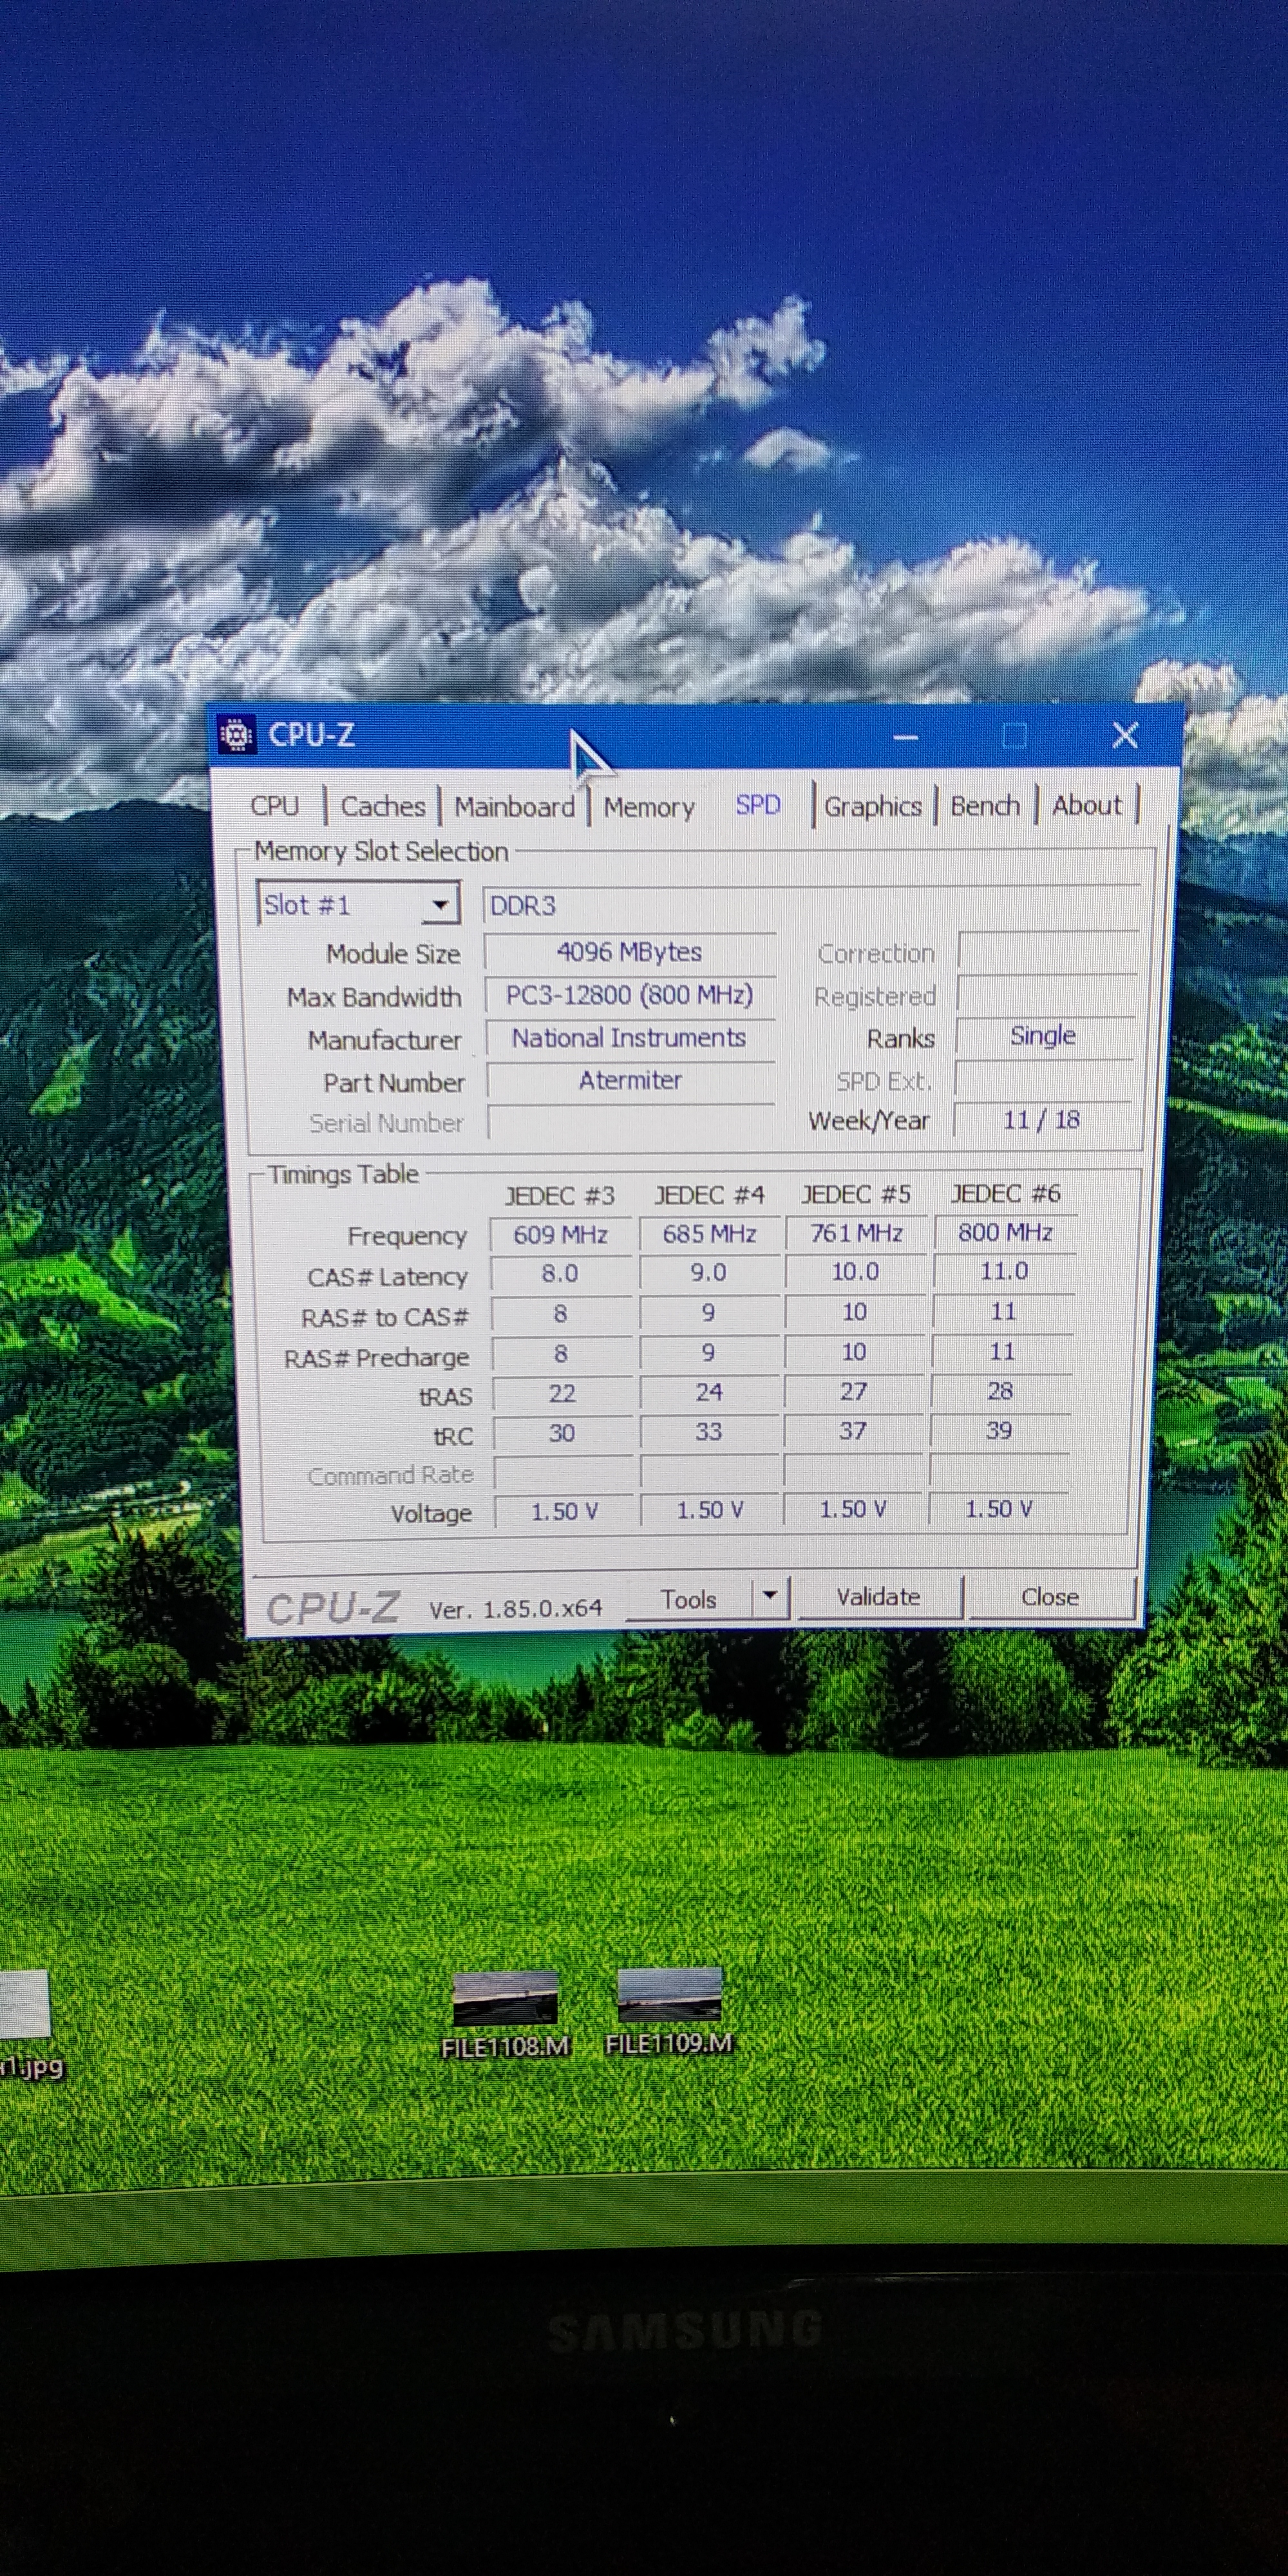Expand the Slot #1 memory dropdown
The image size is (1288, 2576).
[x=439, y=906]
